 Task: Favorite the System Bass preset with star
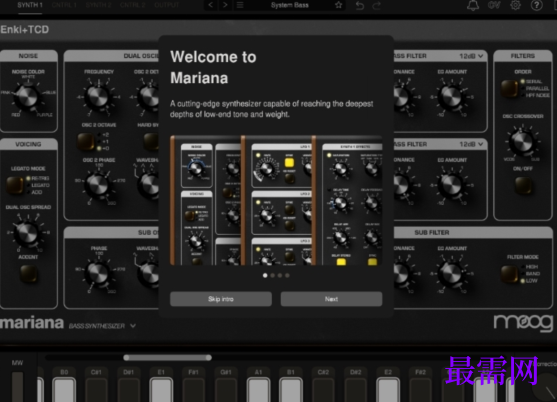[x=339, y=5]
